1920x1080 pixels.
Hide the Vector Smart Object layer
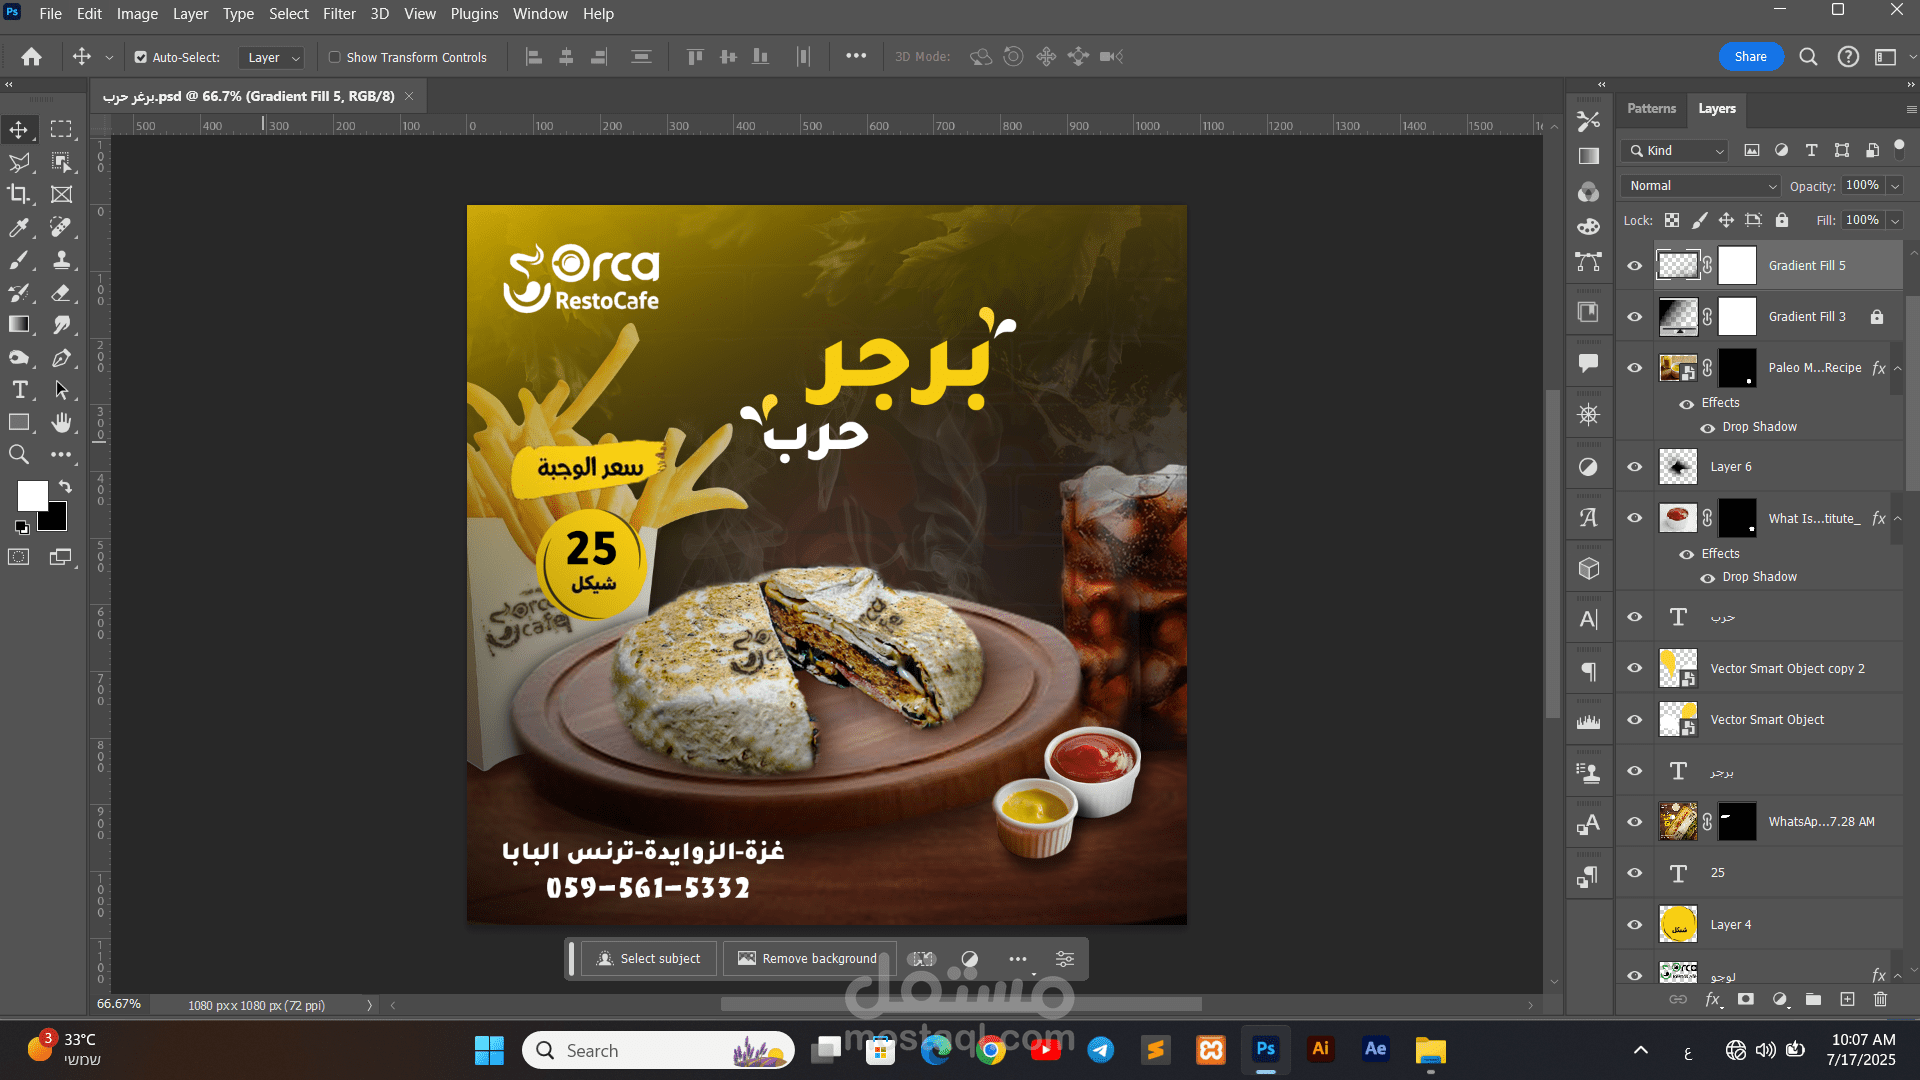click(x=1634, y=720)
